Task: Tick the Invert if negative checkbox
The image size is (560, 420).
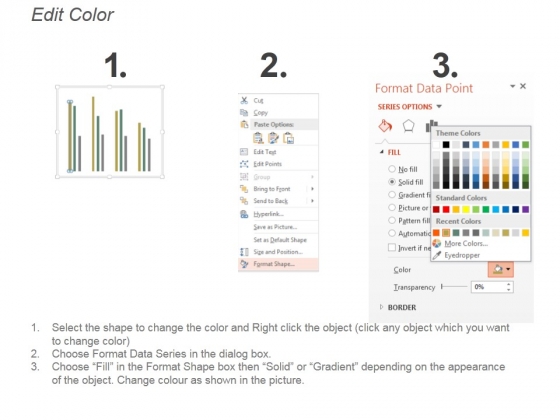Action: click(392, 248)
